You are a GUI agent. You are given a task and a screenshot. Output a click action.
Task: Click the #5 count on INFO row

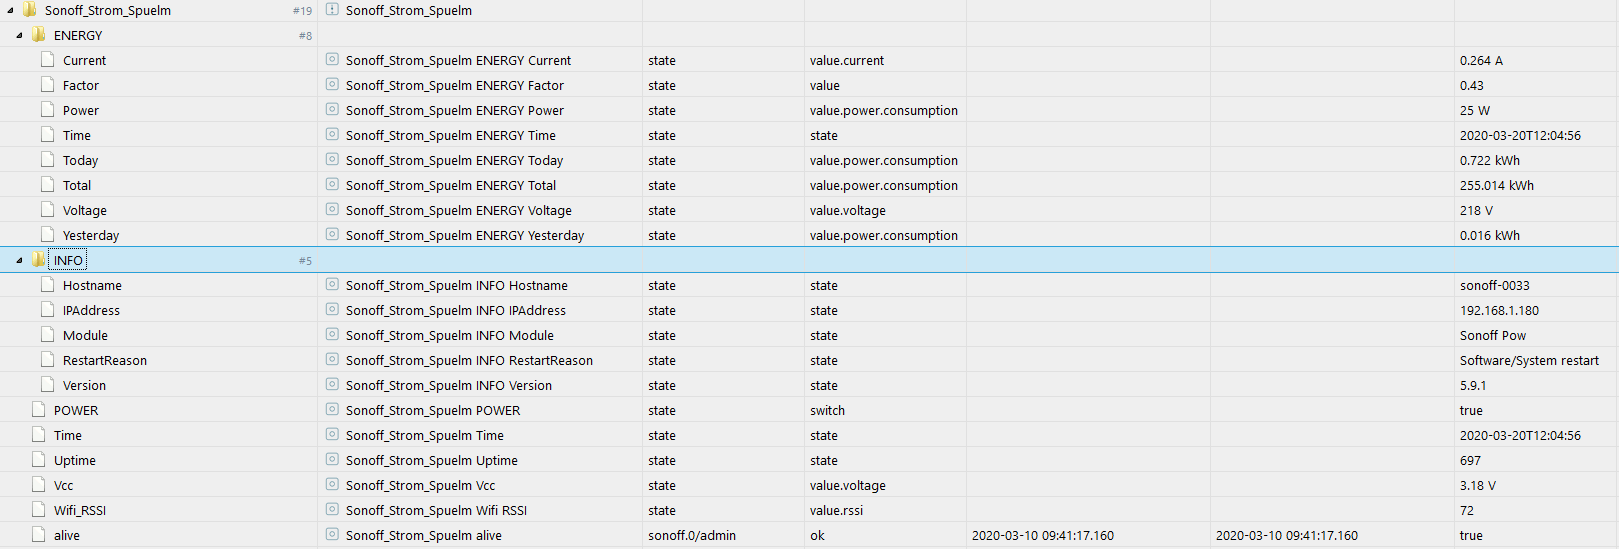305,260
